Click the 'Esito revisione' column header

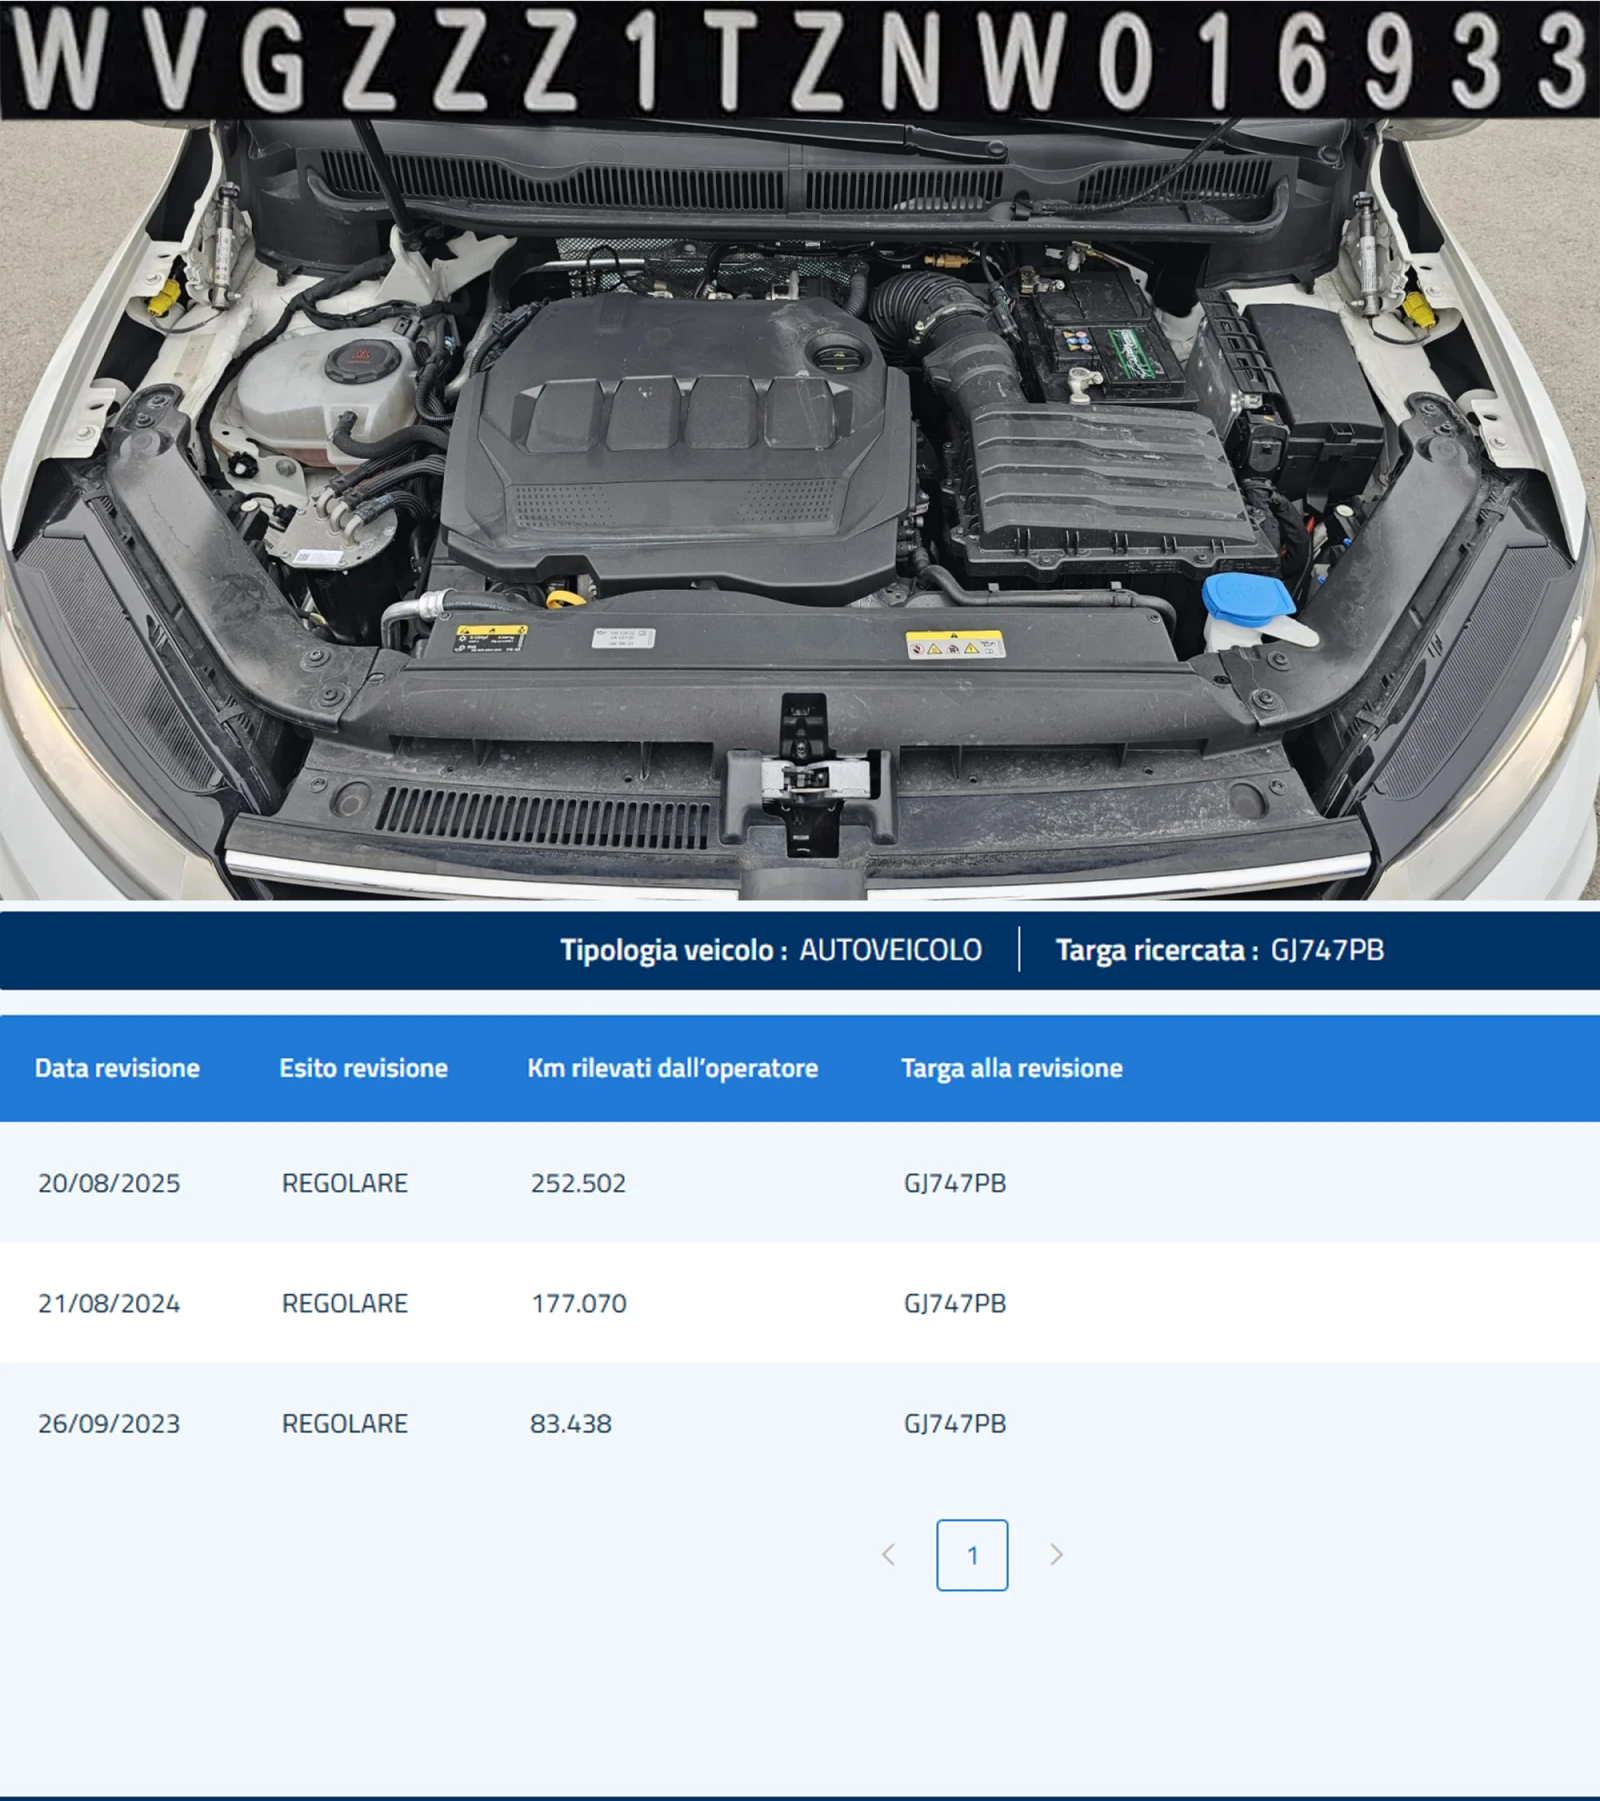pyautogui.click(x=363, y=1068)
